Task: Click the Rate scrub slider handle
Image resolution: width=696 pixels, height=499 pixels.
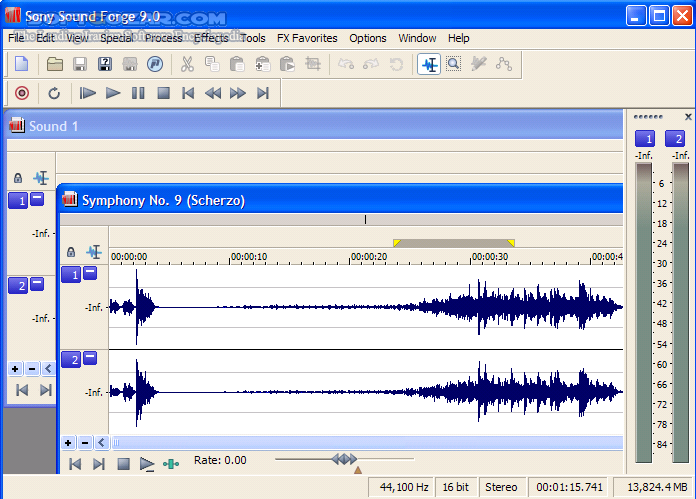Action: point(344,459)
